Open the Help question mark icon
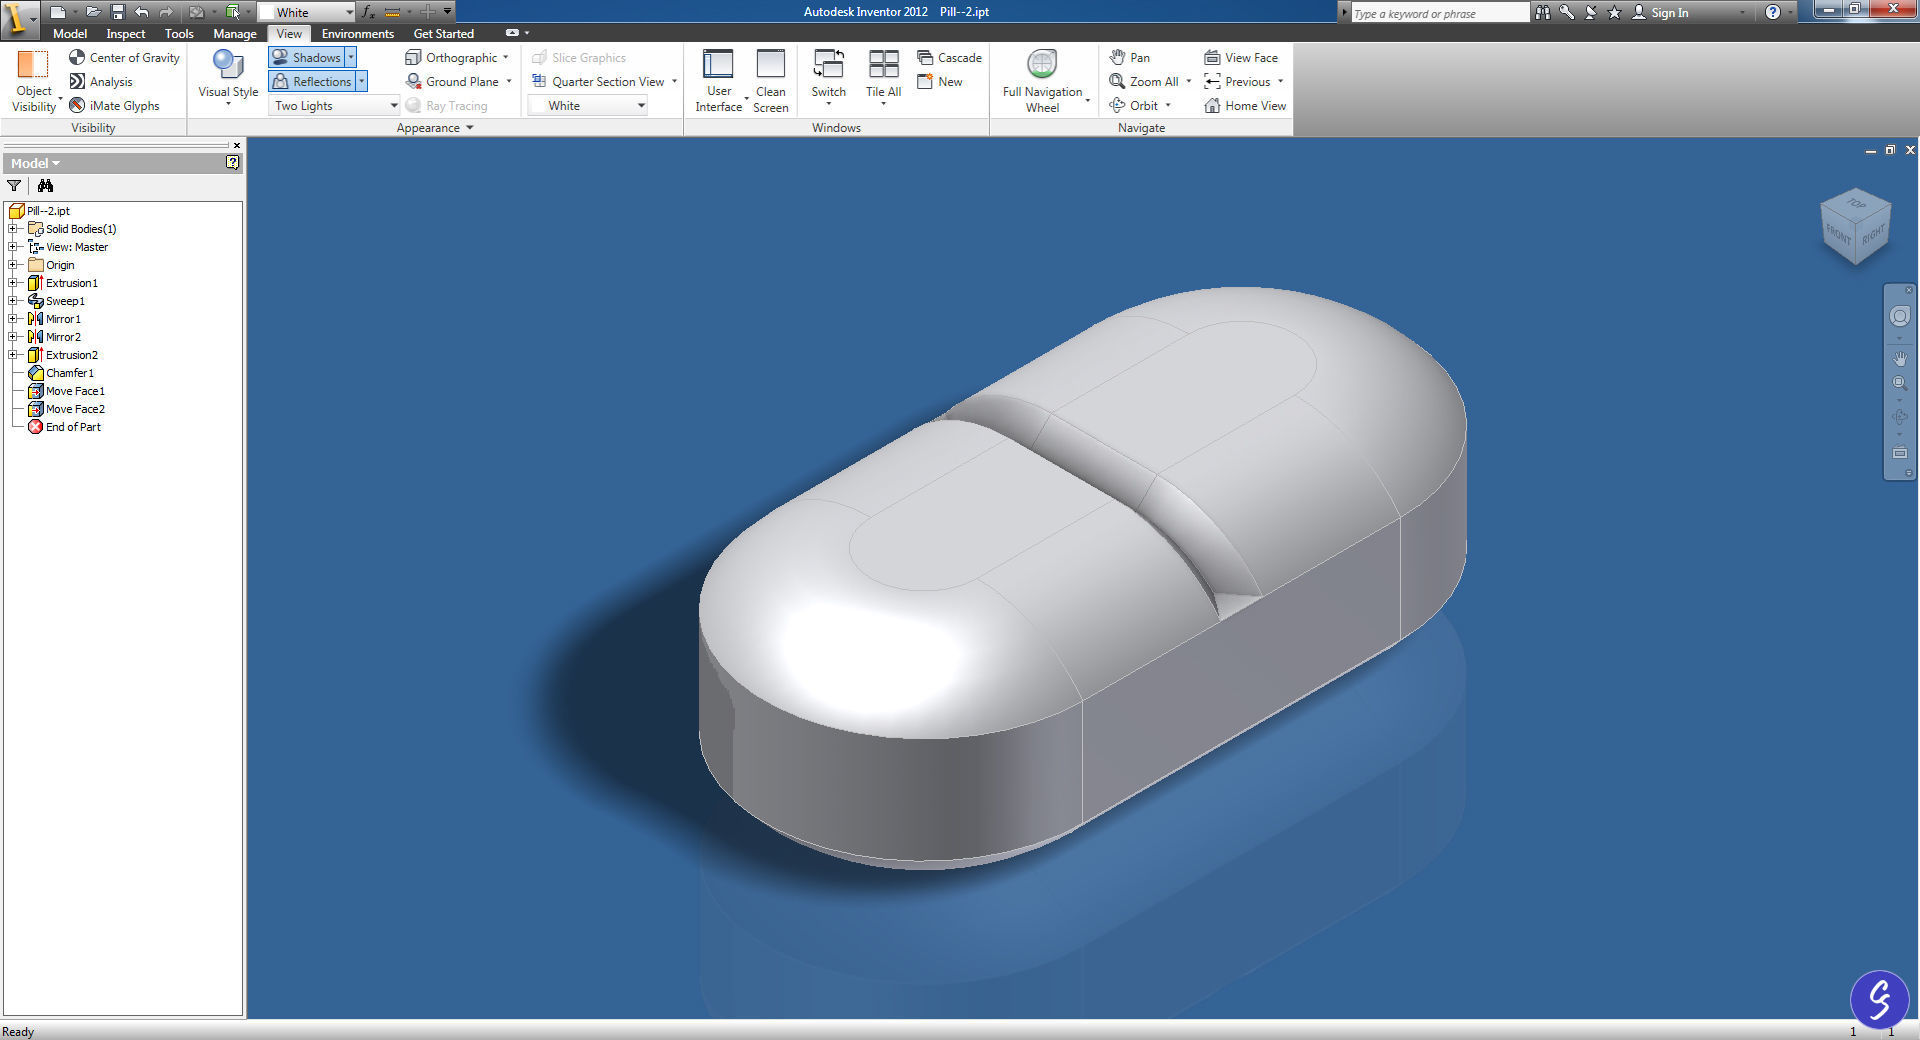Viewport: 1920px width, 1040px height. (1773, 12)
